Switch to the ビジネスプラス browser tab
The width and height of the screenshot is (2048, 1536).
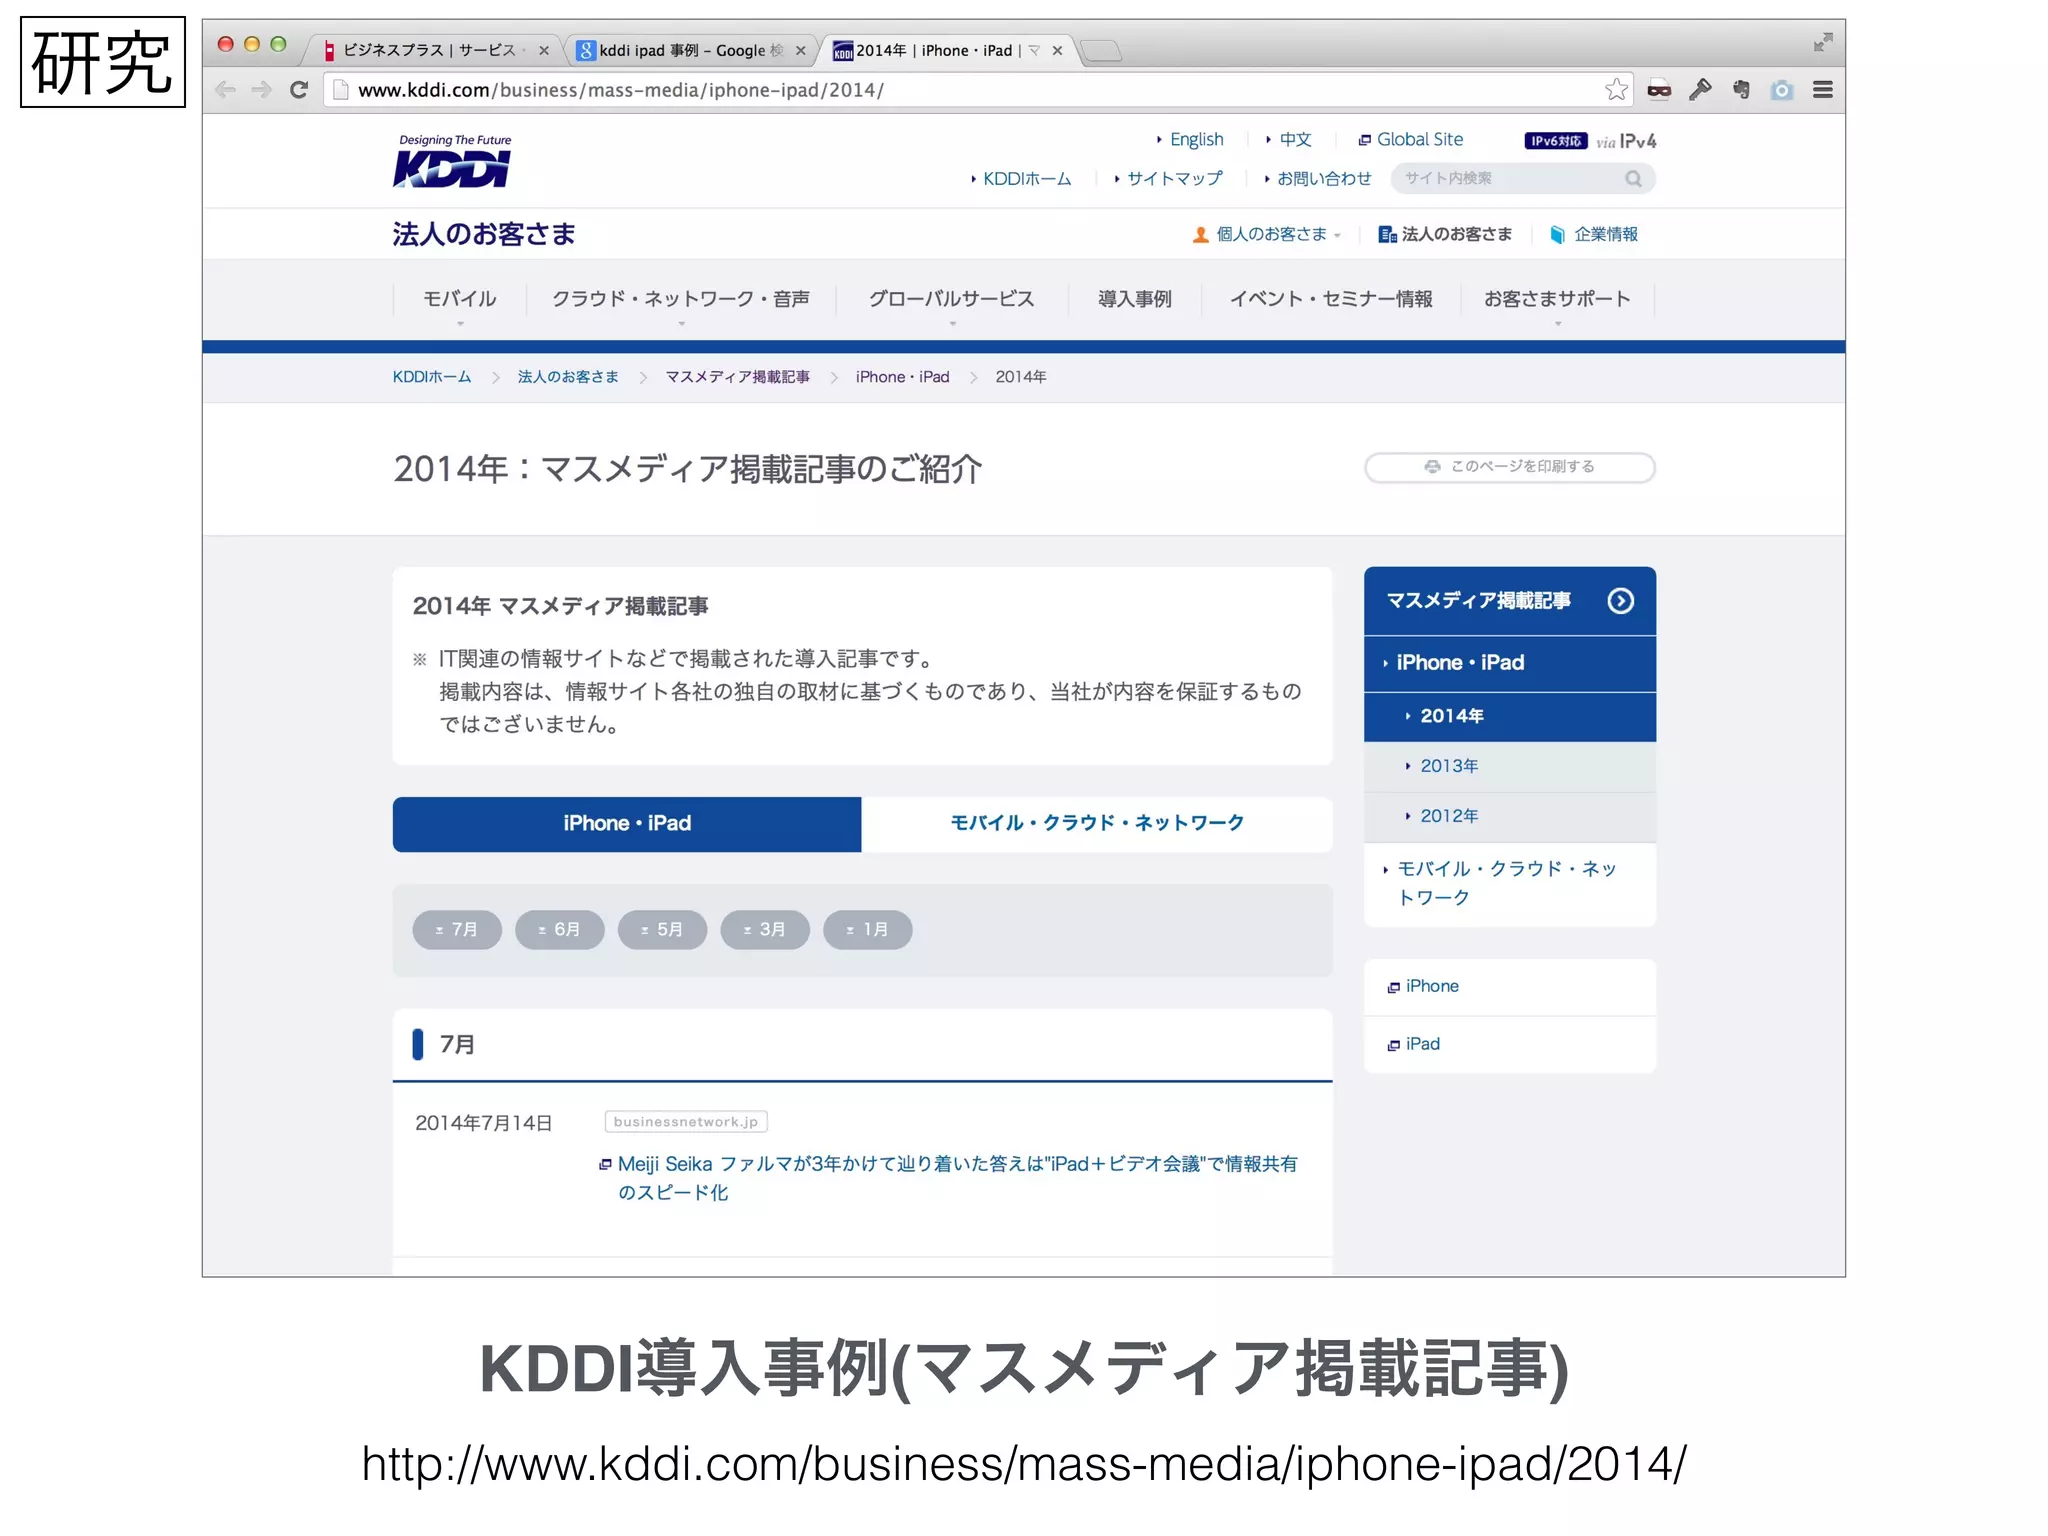[430, 50]
